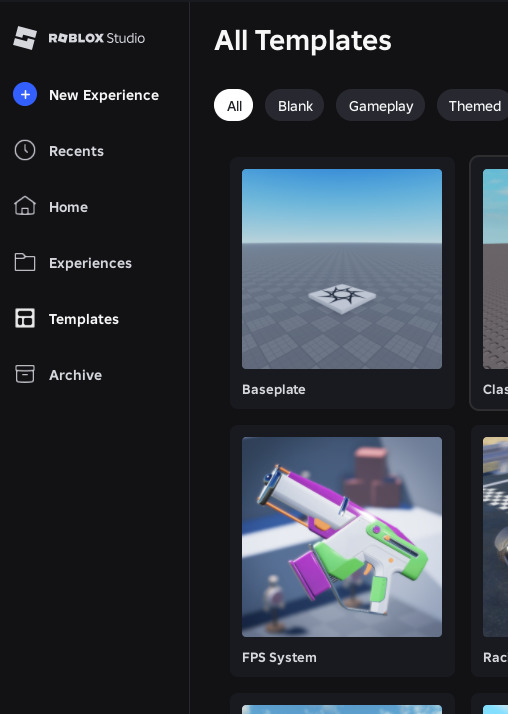Click the Roblox Studio wordmark text
Viewport: 508px width, 714px height.
[97, 38]
